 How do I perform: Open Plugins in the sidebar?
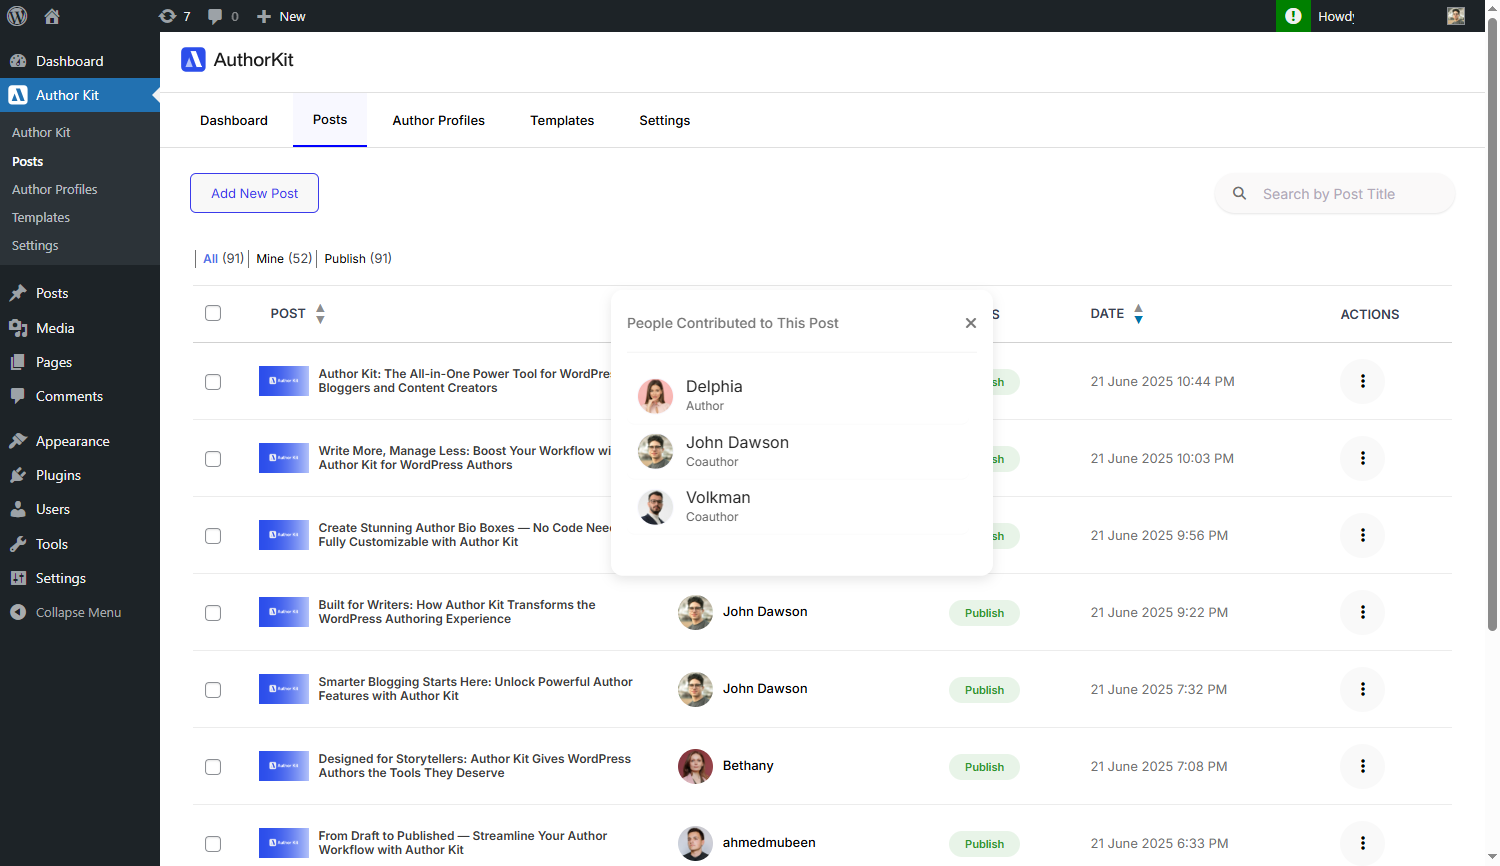80,475
